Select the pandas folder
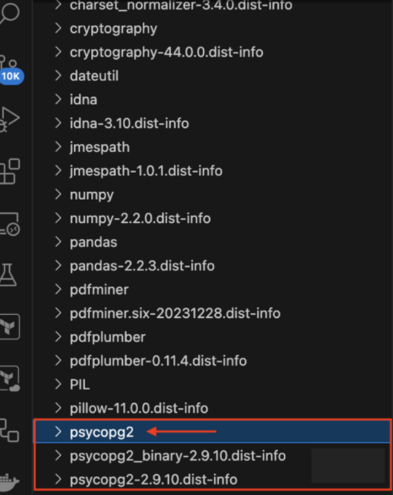The height and width of the screenshot is (495, 393). [213, 242]
